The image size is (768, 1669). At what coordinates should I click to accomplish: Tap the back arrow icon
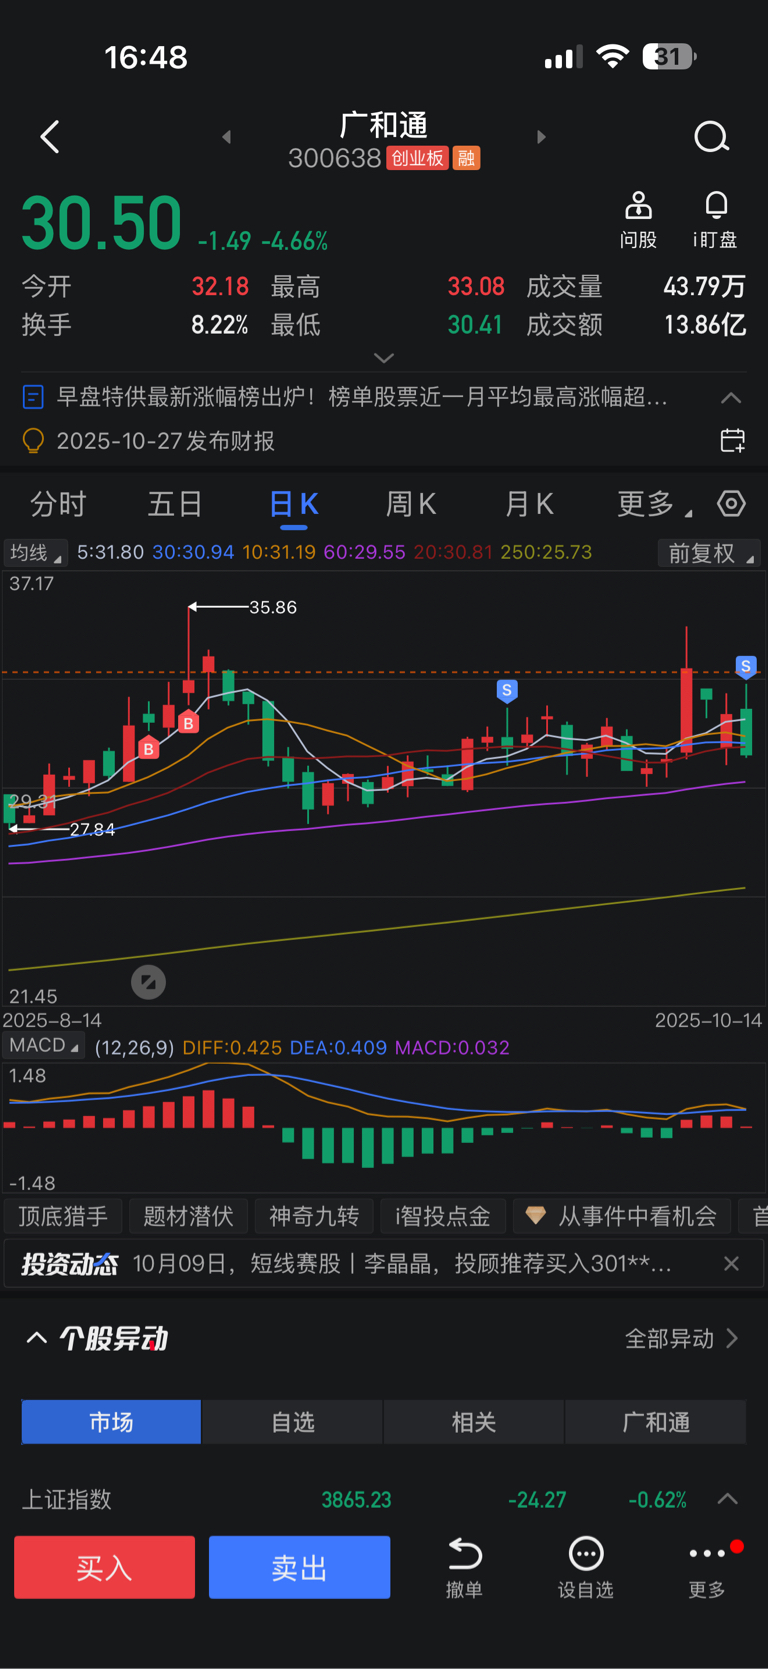50,137
